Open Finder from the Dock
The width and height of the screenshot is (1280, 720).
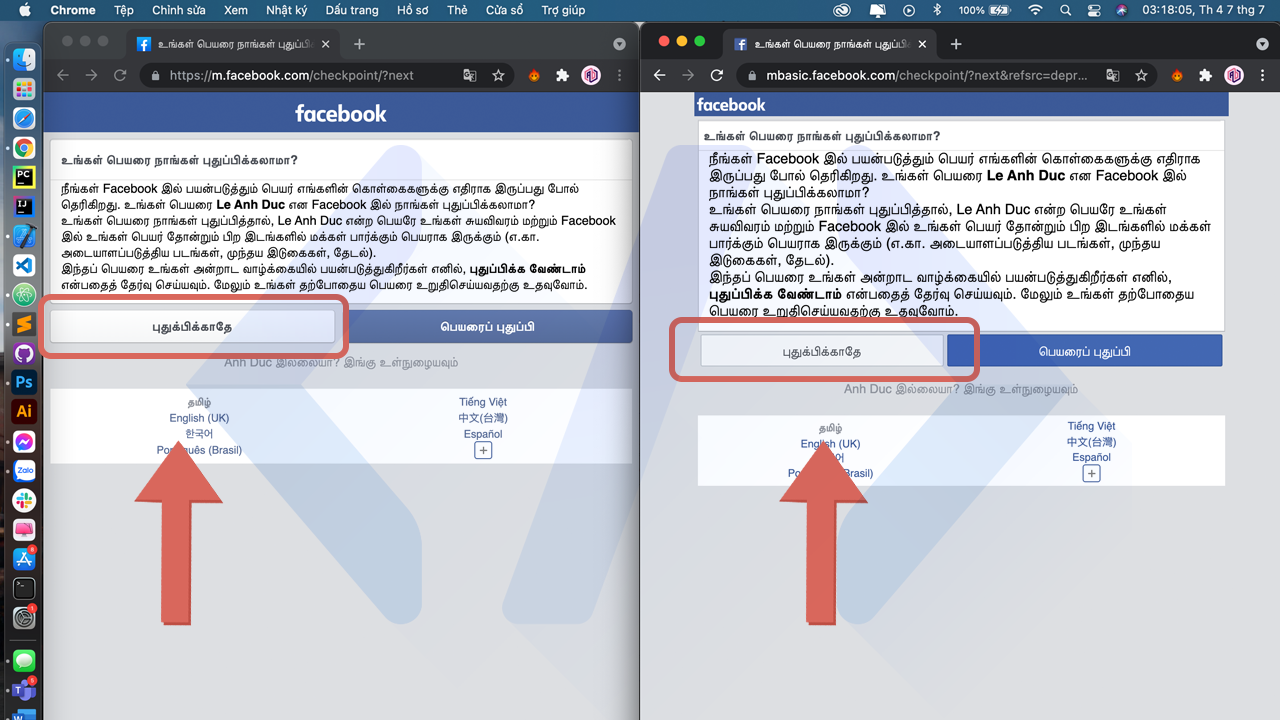tap(24, 60)
